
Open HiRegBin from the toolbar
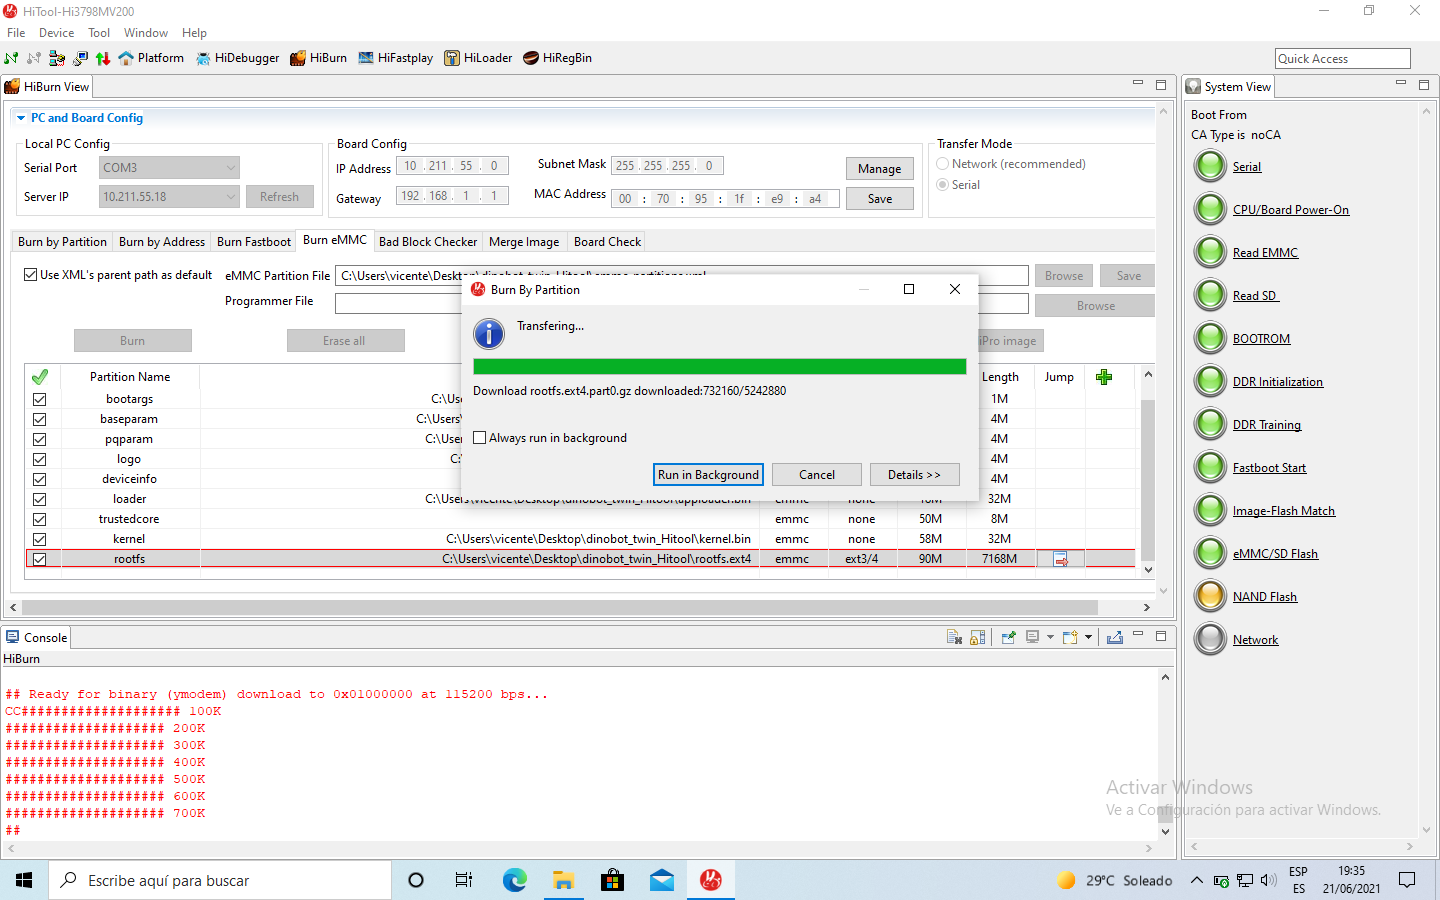click(557, 58)
